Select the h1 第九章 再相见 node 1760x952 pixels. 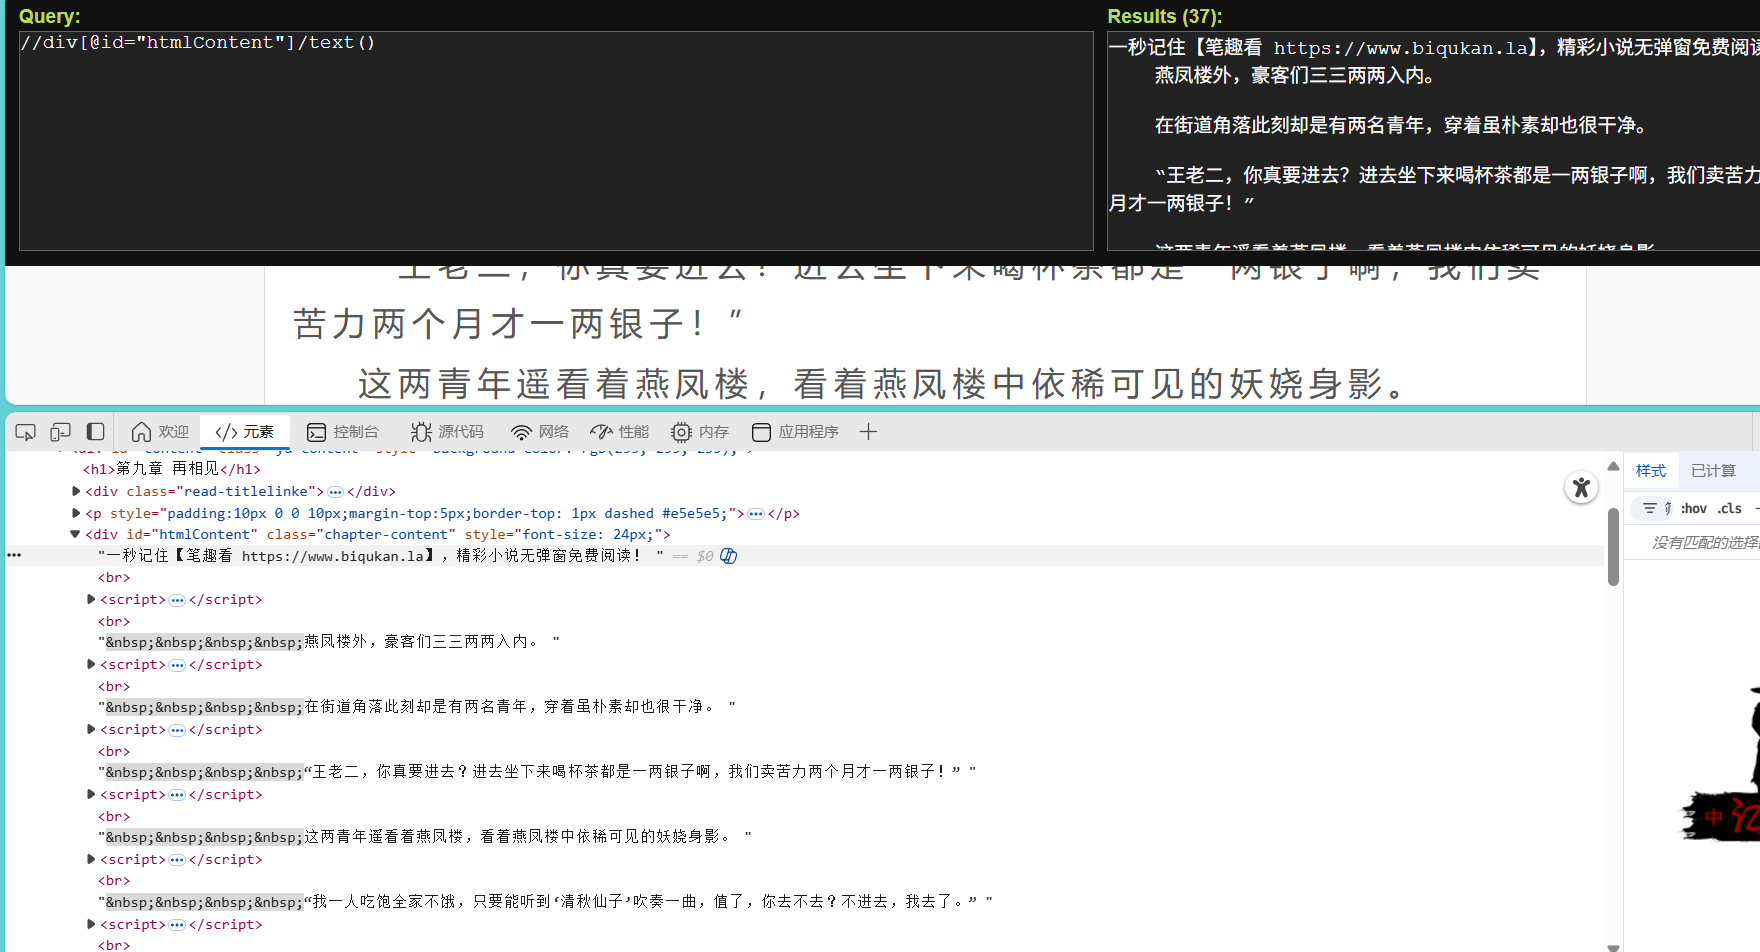coord(172,469)
